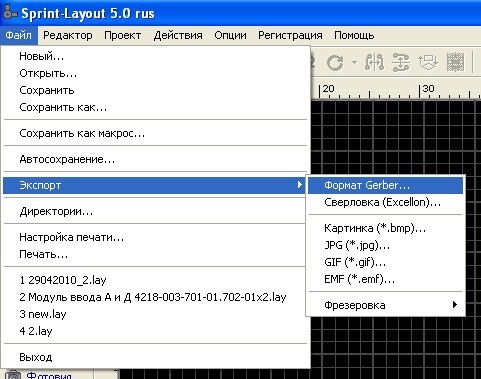The width and height of the screenshot is (481, 379).
Task: Click the rotate icon in the toolbar
Action: pos(335,62)
